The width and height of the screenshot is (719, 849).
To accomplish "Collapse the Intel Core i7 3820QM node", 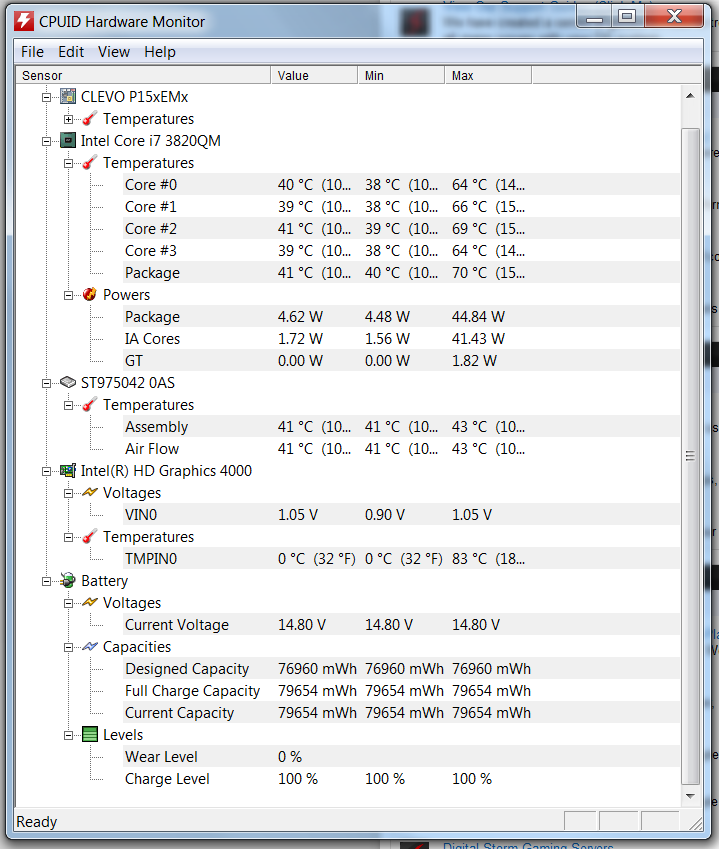I will 47,141.
